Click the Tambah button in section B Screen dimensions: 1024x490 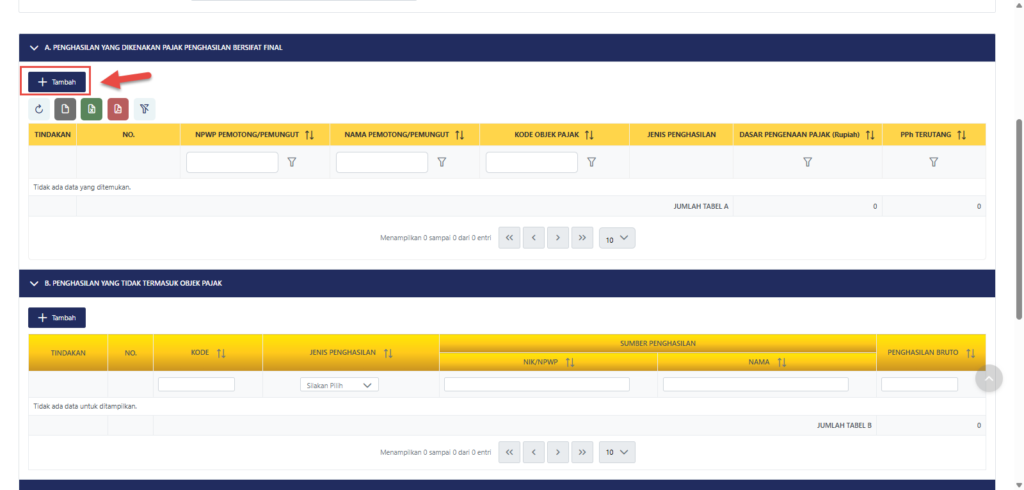click(57, 317)
